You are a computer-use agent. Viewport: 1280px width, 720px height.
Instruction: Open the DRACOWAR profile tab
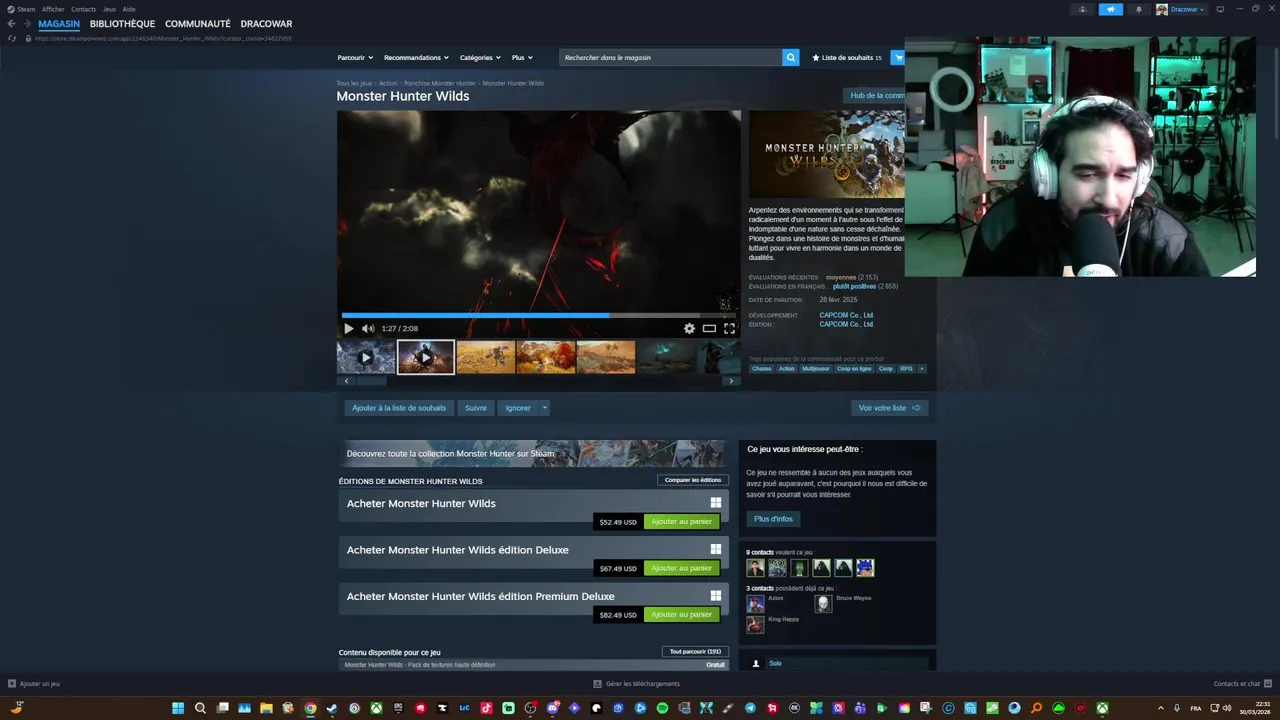tap(266, 24)
